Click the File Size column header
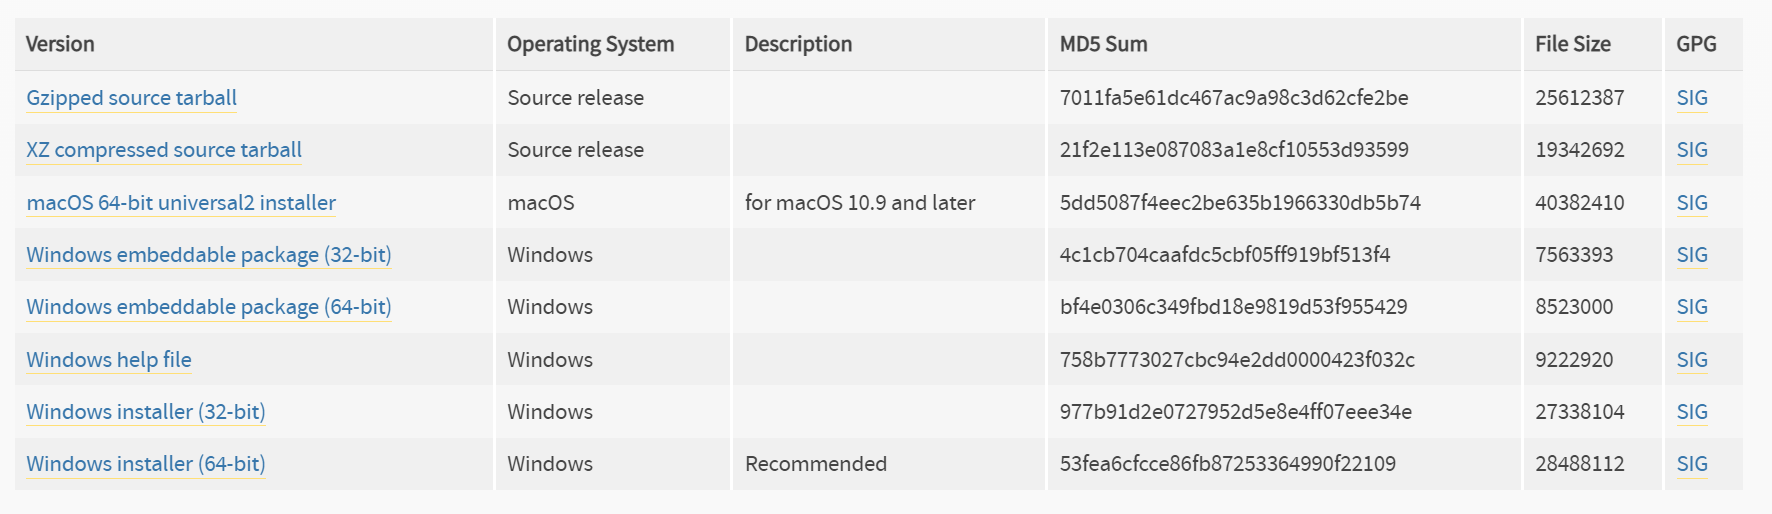The height and width of the screenshot is (514, 1772). [x=1573, y=44]
